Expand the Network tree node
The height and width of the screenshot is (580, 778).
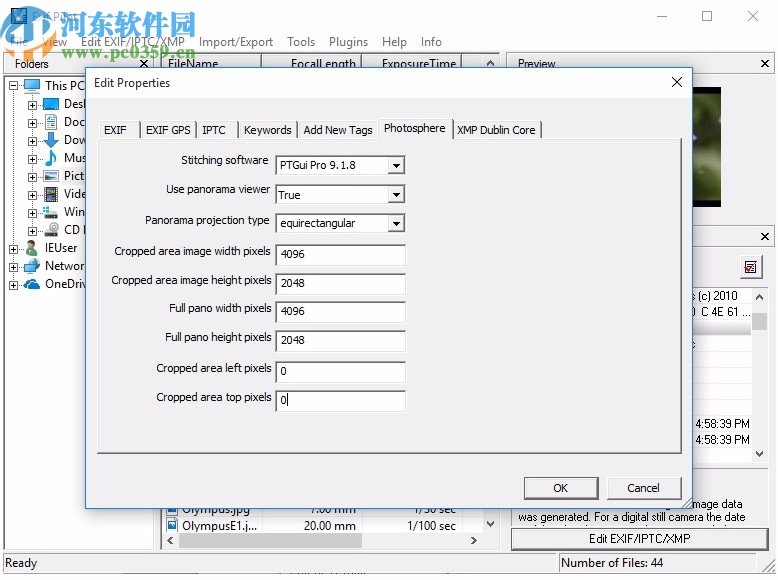(13, 267)
